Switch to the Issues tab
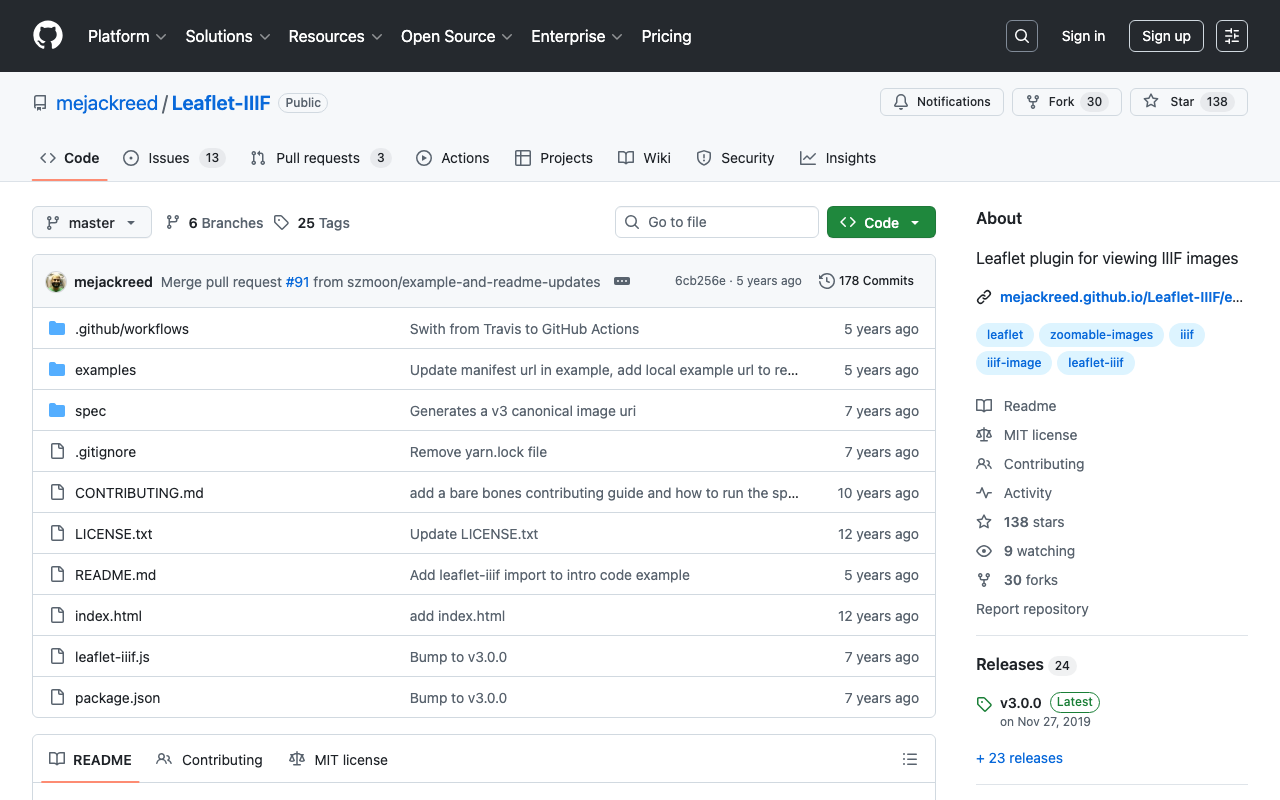Image resolution: width=1280 pixels, height=800 pixels. (173, 158)
